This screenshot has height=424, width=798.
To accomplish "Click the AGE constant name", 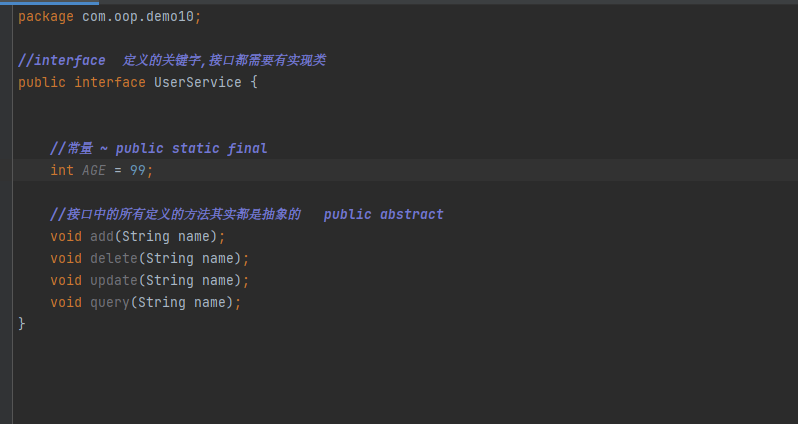I will (94, 170).
